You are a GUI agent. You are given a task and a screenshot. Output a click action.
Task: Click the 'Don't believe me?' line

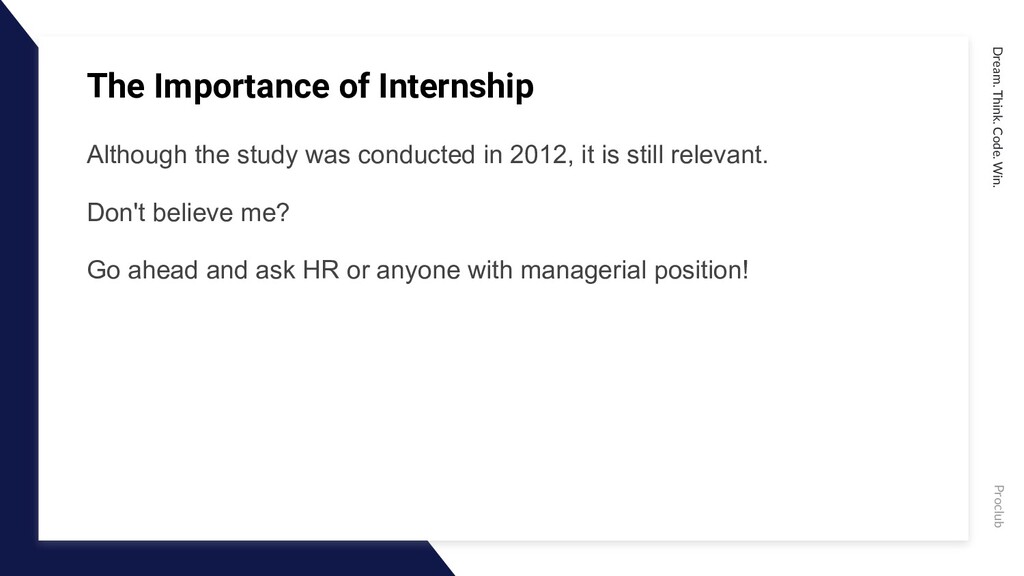pyautogui.click(x=188, y=213)
